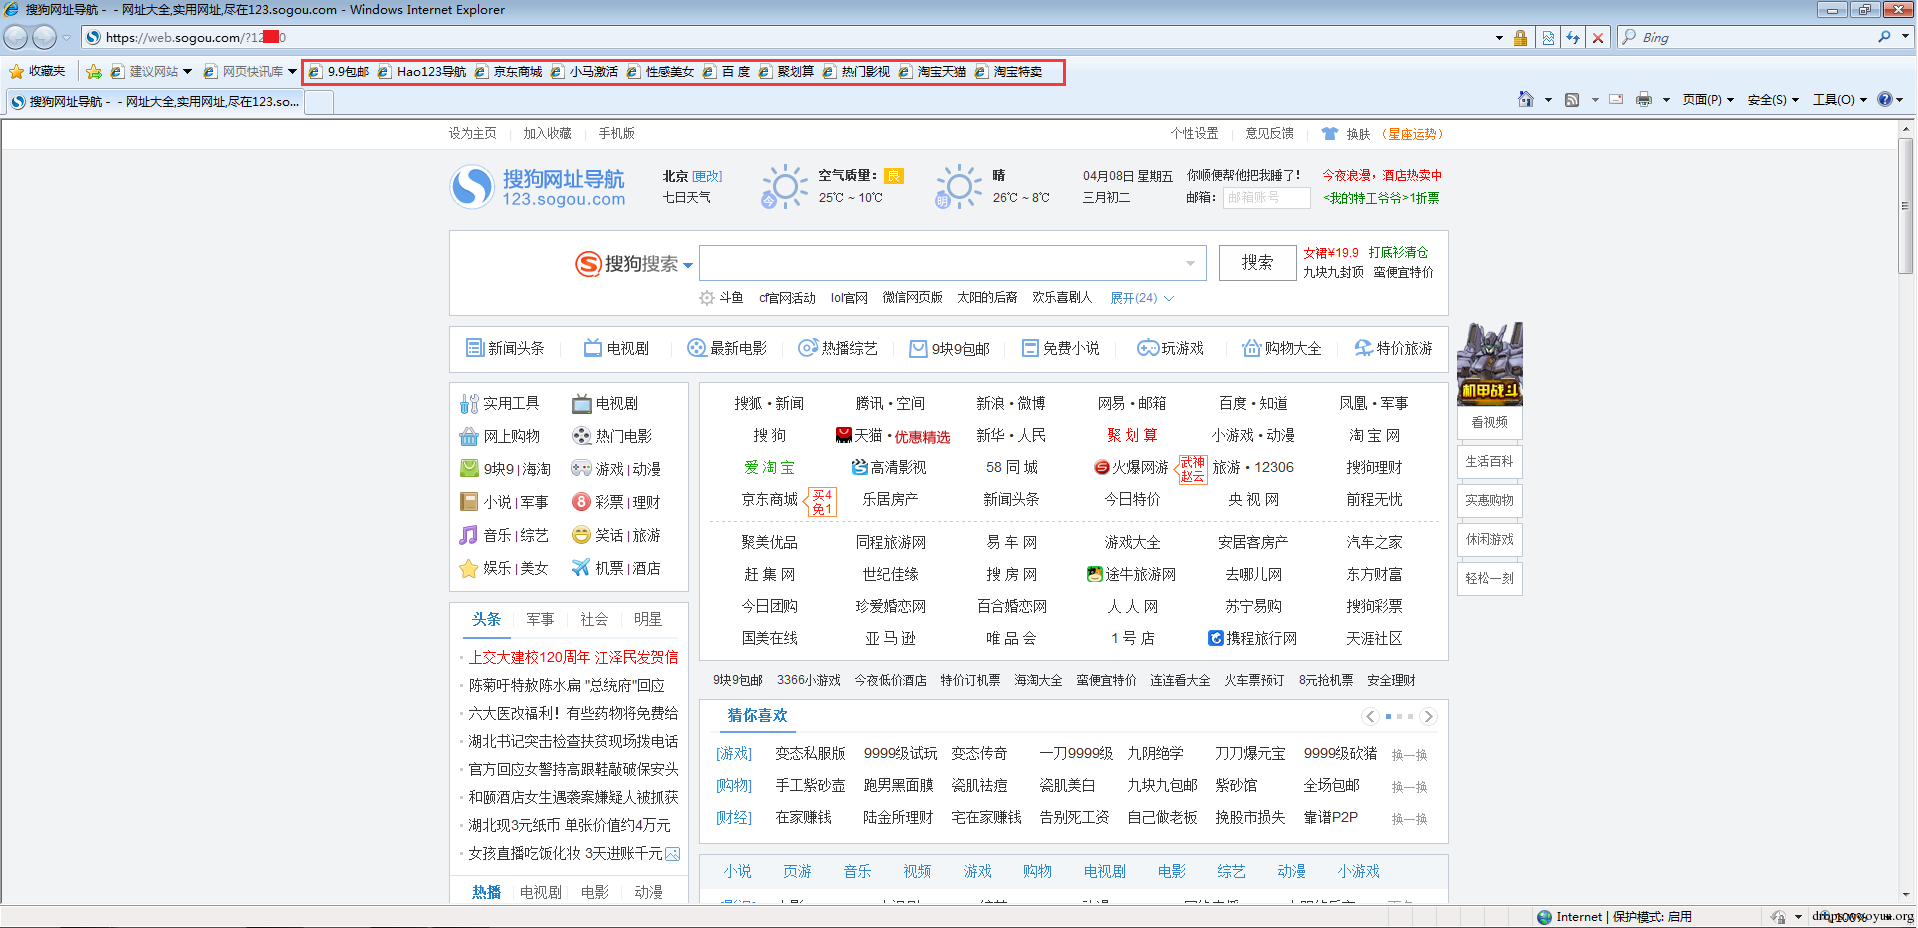1918x928 pixels.
Task: Open the 淘宝网 link
Action: click(x=1374, y=436)
